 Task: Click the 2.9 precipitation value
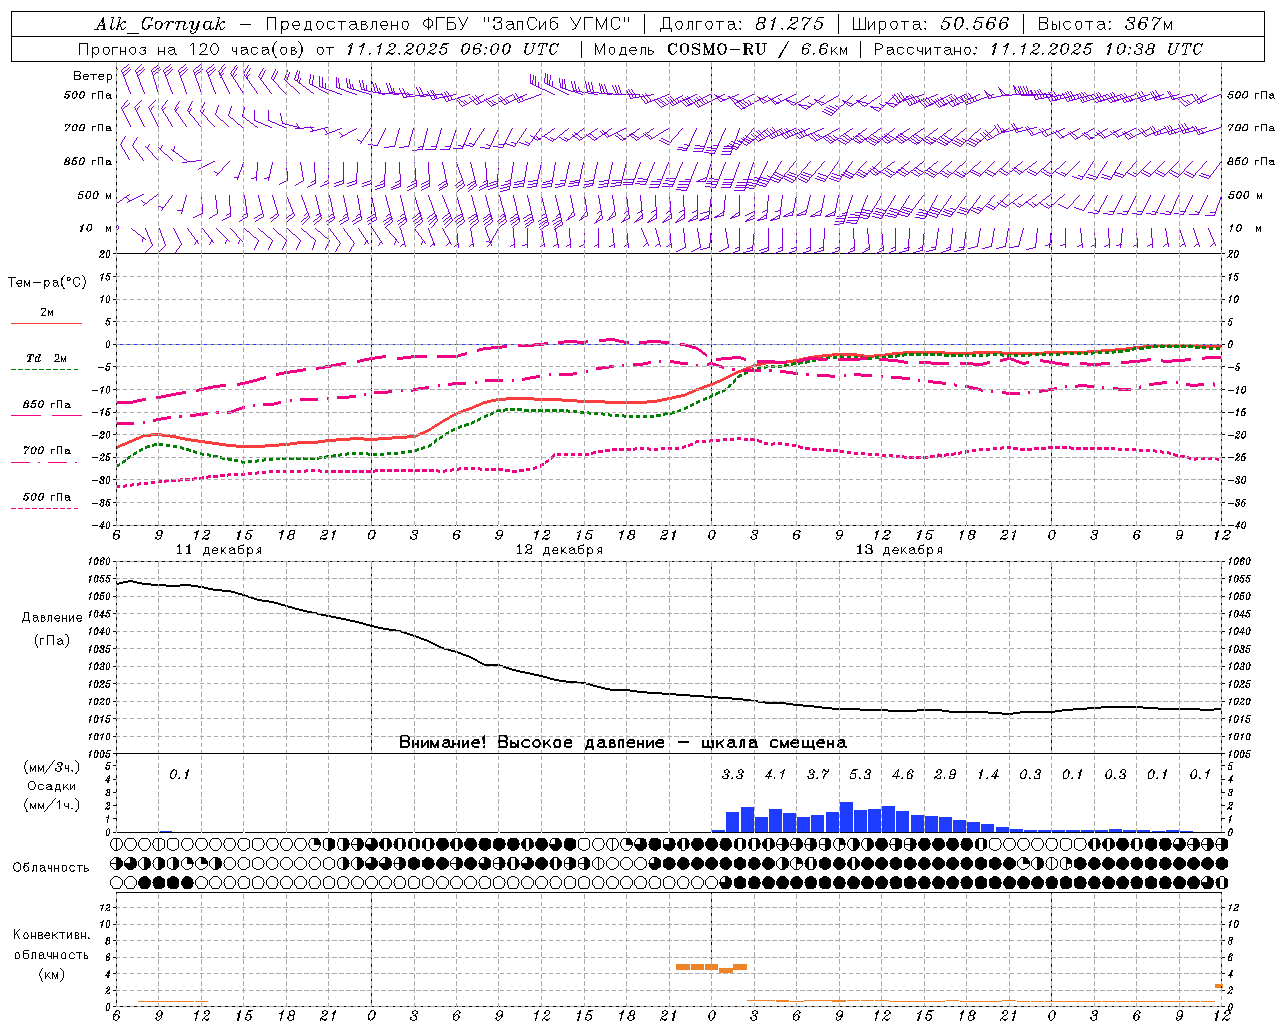click(945, 774)
